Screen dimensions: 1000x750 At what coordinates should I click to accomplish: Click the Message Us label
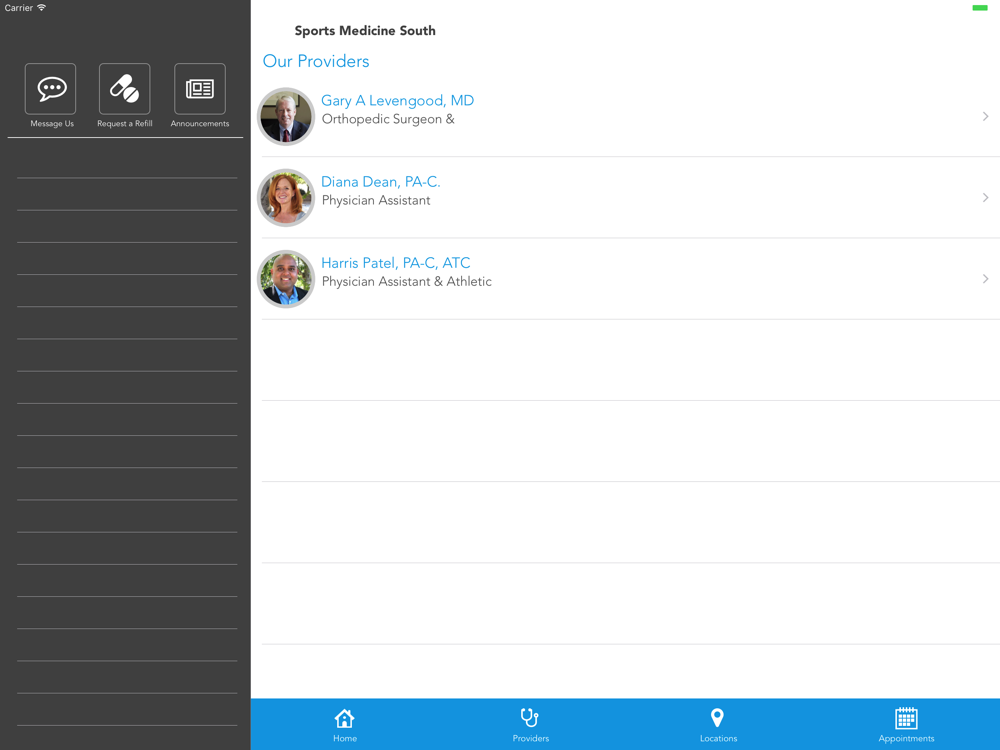coord(52,124)
